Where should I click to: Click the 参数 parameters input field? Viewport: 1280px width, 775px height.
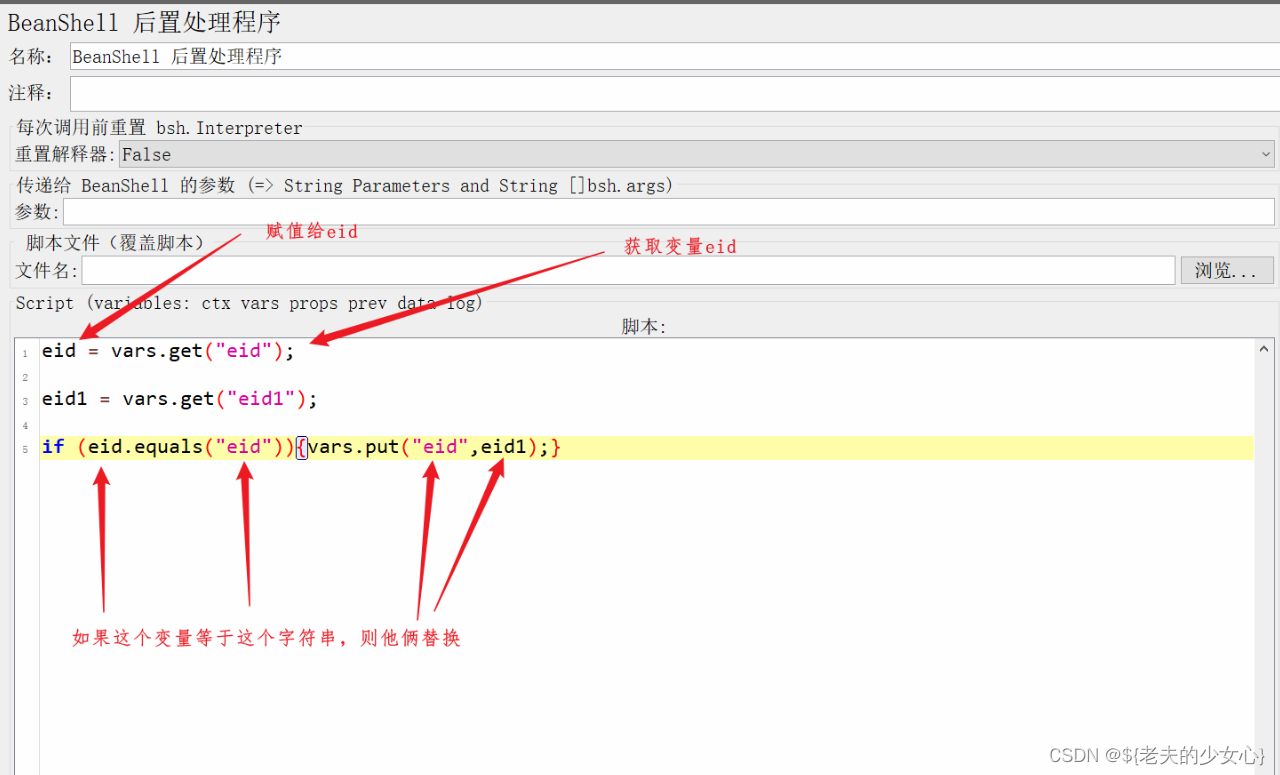click(x=669, y=212)
